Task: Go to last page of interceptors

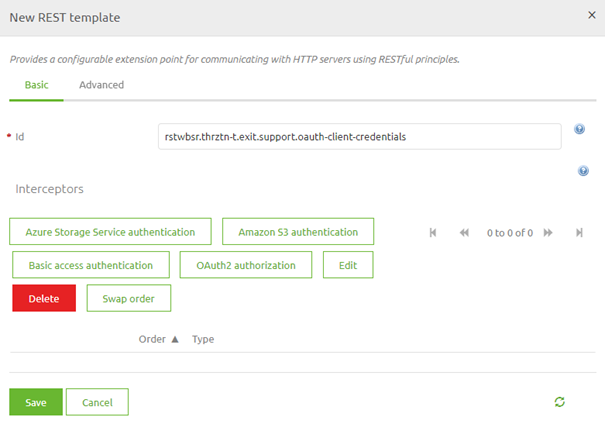Action: [x=579, y=233]
